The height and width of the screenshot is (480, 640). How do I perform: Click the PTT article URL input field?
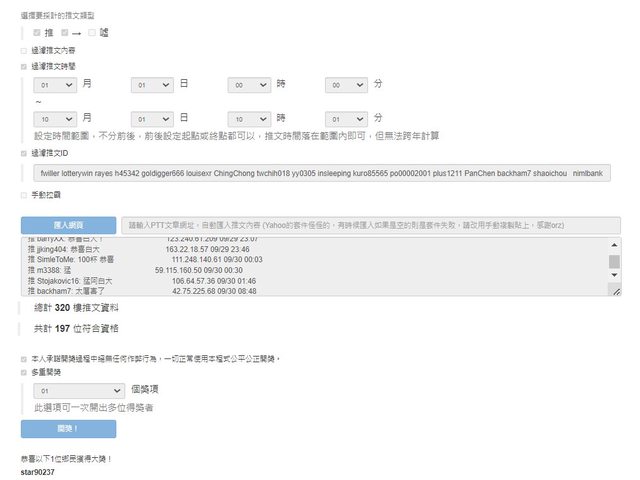pos(370,226)
